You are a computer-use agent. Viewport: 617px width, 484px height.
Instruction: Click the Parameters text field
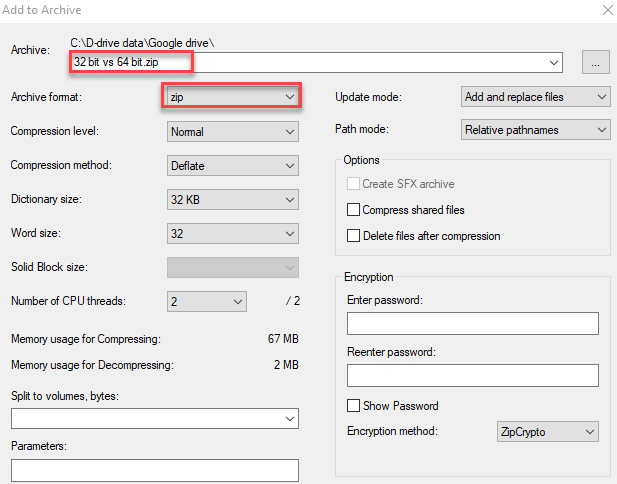point(155,470)
